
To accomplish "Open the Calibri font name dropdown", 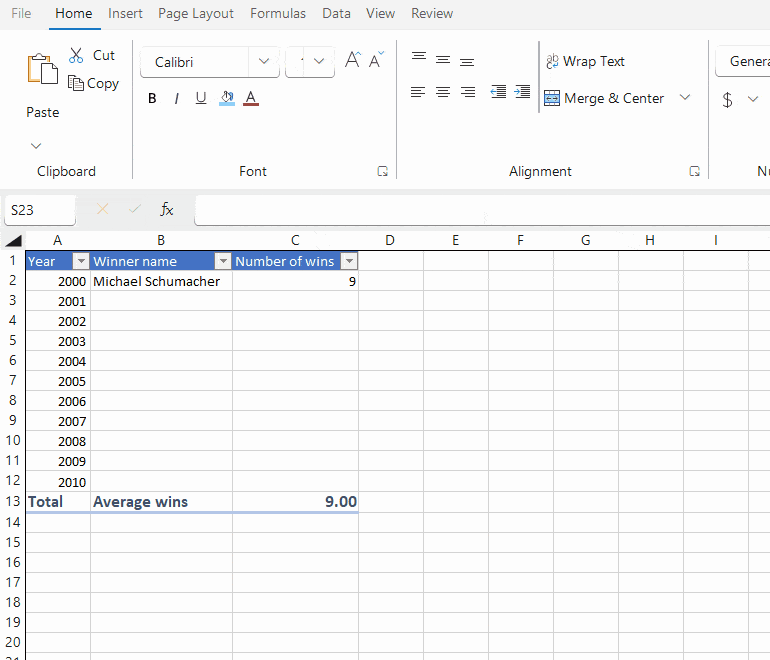I will pyautogui.click(x=264, y=61).
